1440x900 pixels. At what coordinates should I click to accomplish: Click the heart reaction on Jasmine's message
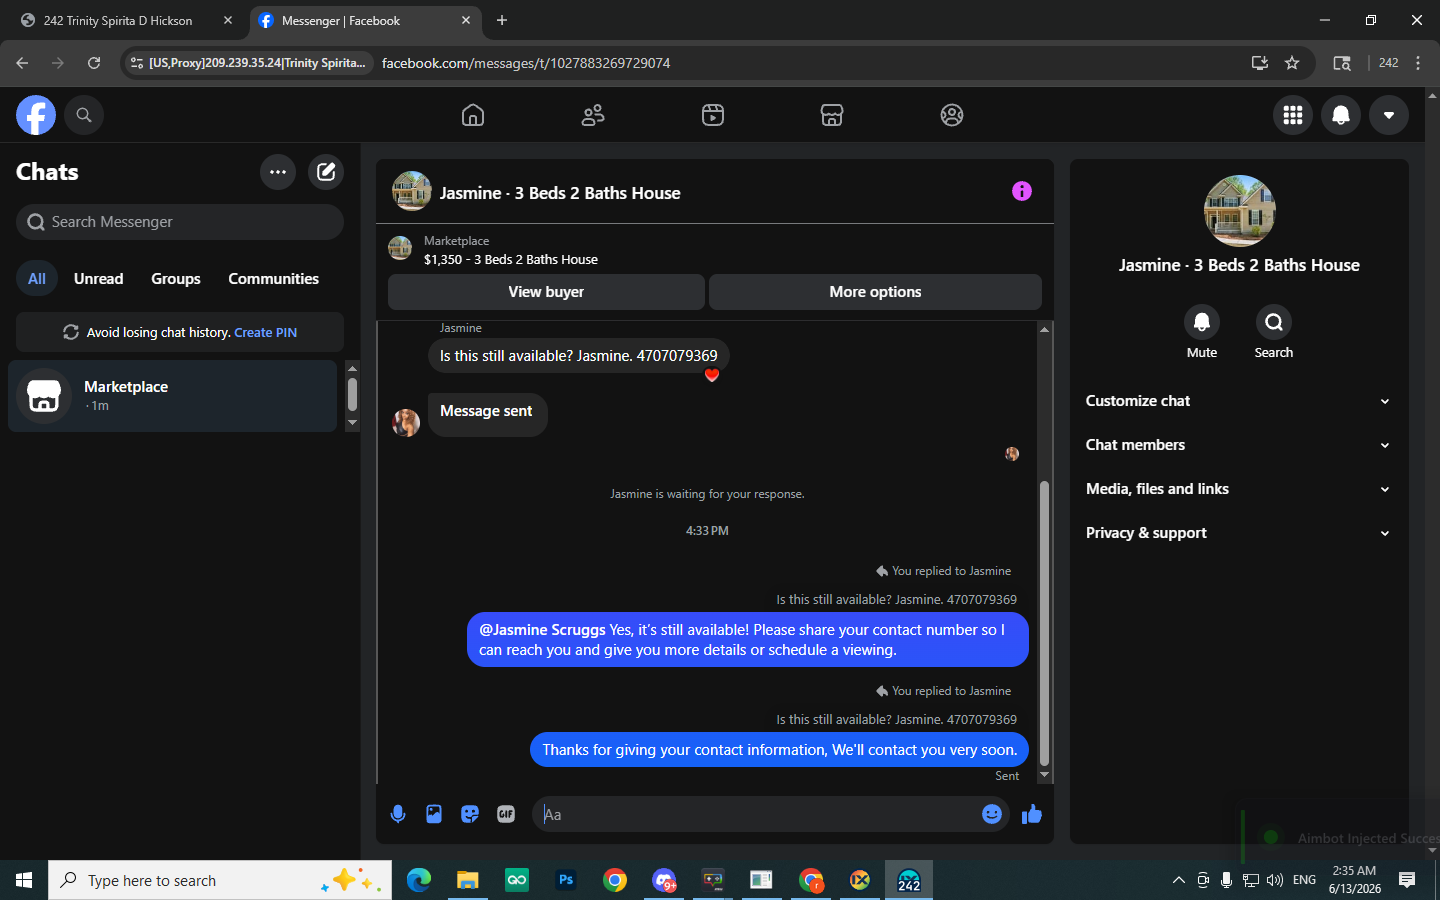(x=712, y=375)
